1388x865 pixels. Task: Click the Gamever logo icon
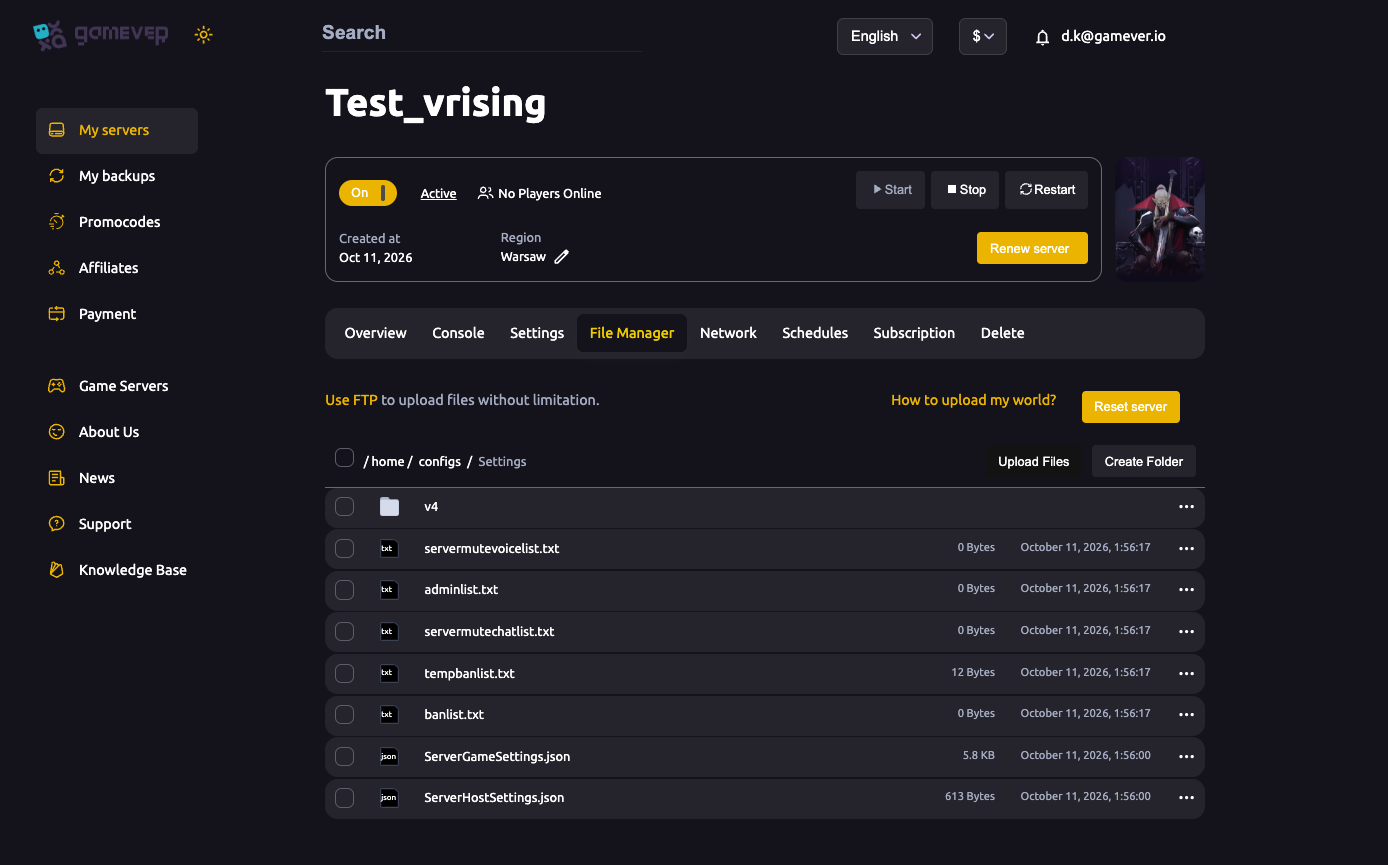50,35
